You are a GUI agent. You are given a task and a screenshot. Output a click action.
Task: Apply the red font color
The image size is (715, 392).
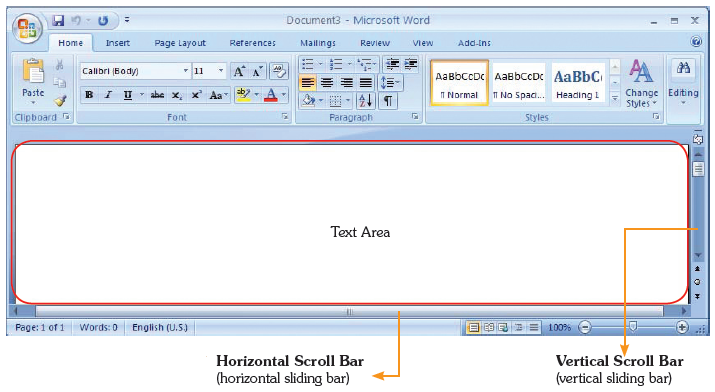271,95
